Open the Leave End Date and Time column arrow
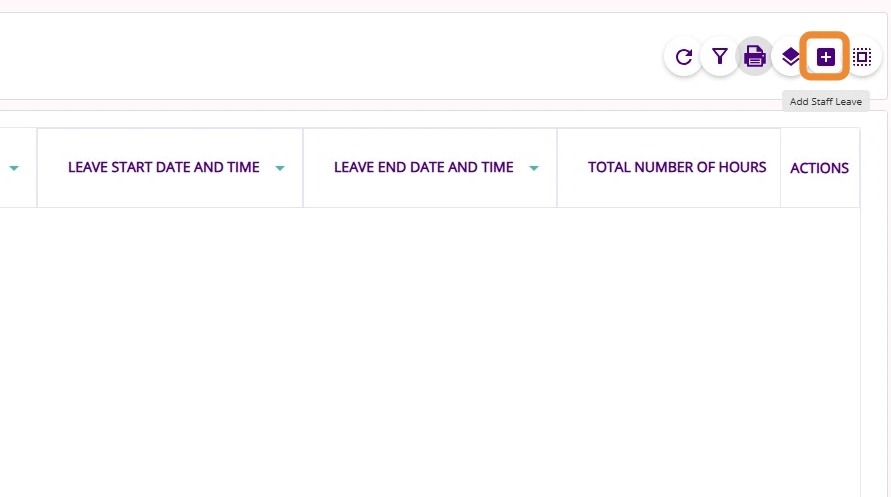891x497 pixels. click(534, 168)
